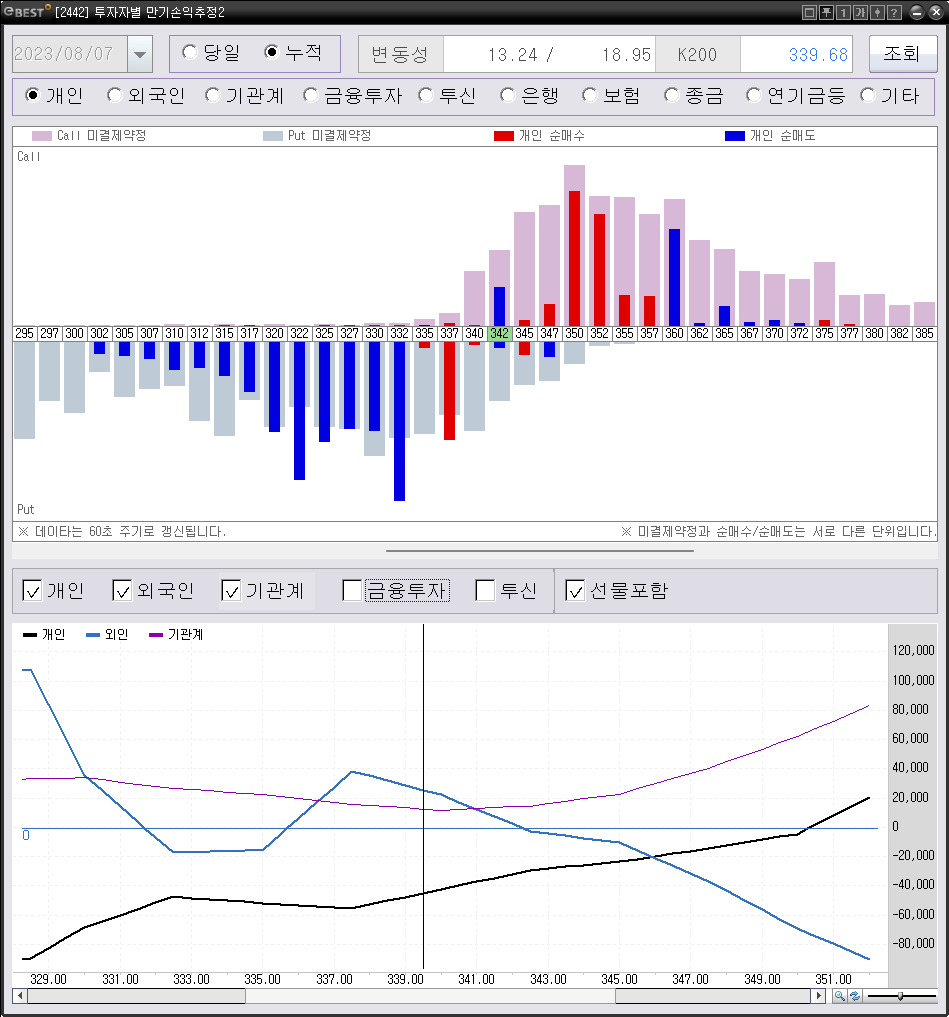Open the date dropdown arrow
The image size is (949, 1017).
(x=140, y=54)
